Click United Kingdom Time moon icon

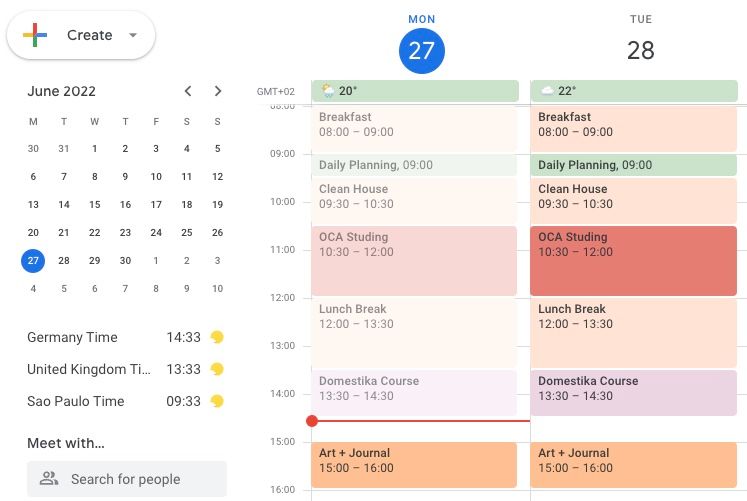point(216,369)
